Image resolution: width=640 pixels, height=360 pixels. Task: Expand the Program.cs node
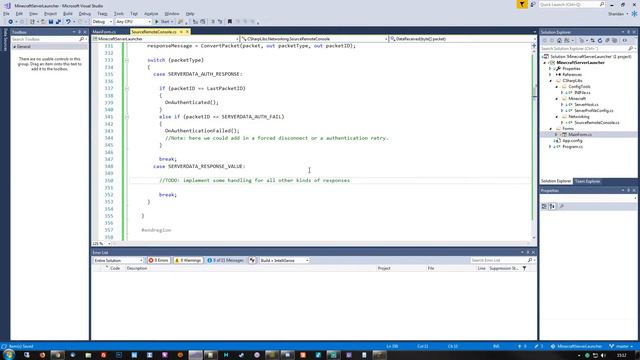[551, 147]
